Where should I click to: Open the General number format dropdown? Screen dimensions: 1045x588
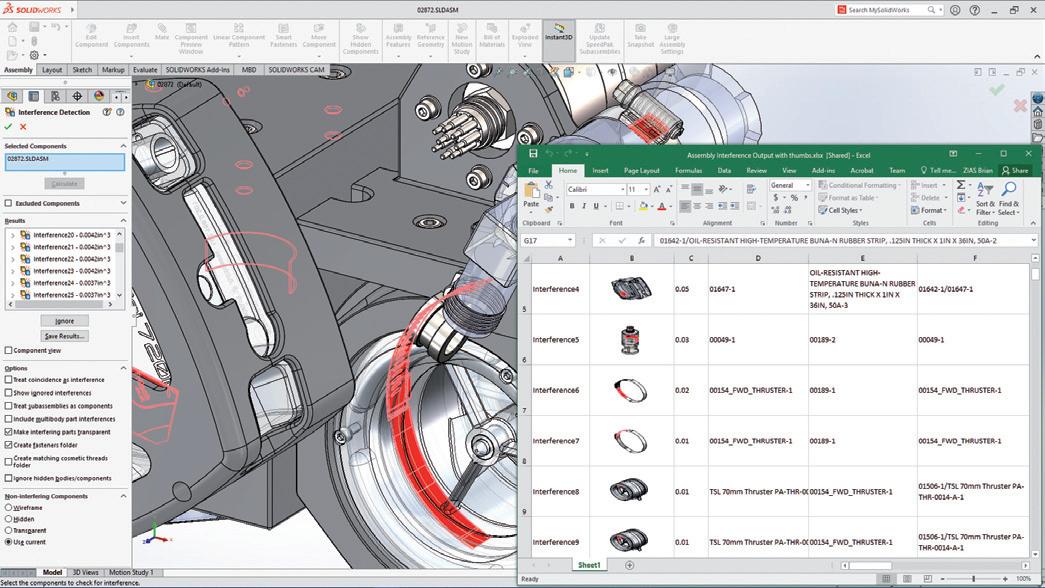tap(808, 185)
